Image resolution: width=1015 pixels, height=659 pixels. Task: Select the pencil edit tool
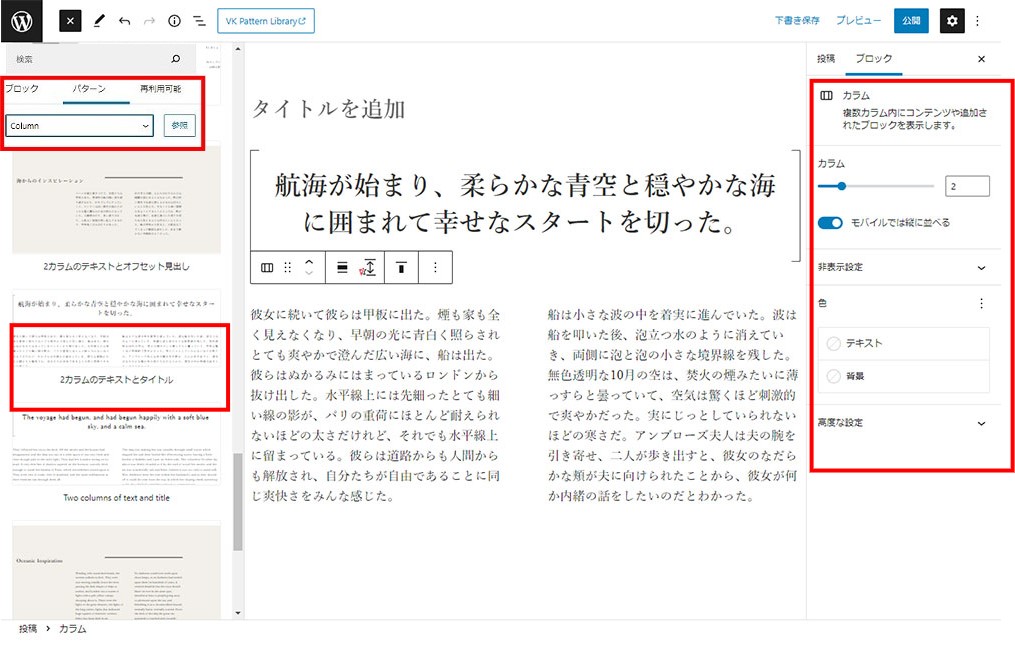click(98, 21)
